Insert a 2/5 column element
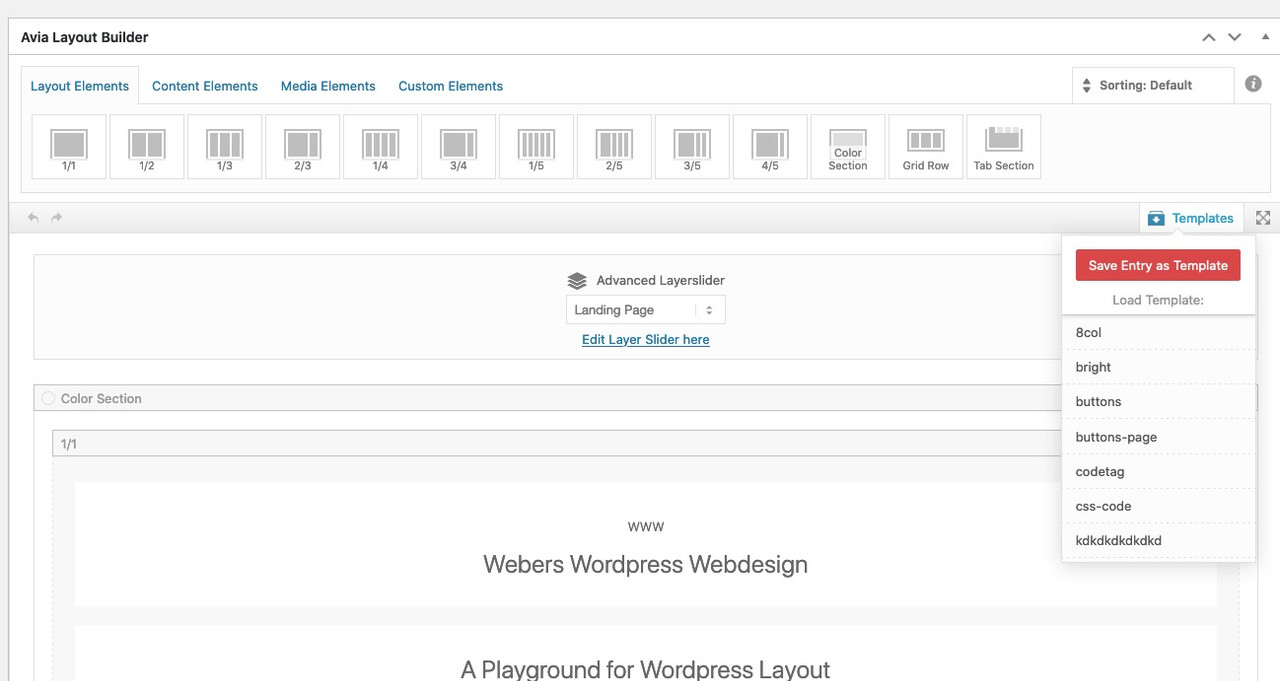 tap(615, 147)
